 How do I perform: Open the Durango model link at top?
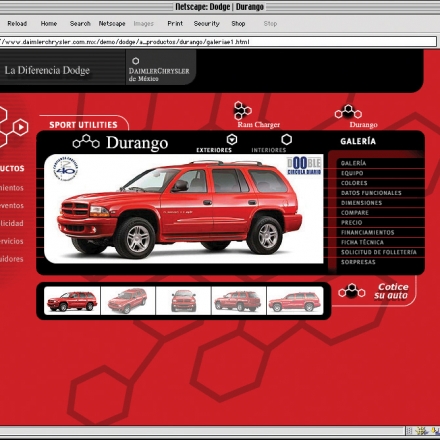[363, 125]
